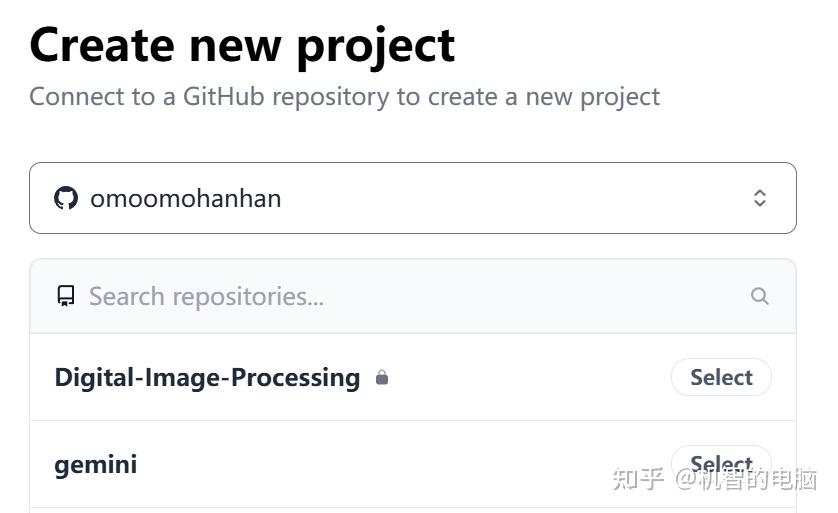The image size is (838, 513).
Task: Click the Connect to a GitHub repository subtitle
Action: (344, 97)
